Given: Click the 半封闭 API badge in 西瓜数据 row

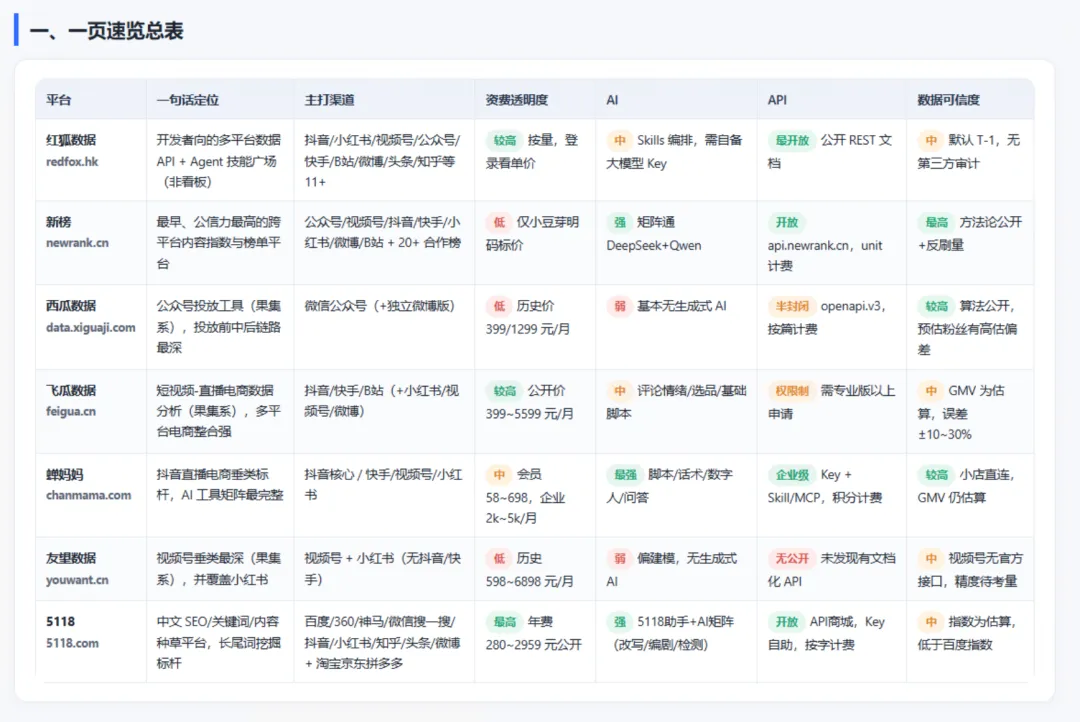Looking at the screenshot, I should (x=792, y=306).
